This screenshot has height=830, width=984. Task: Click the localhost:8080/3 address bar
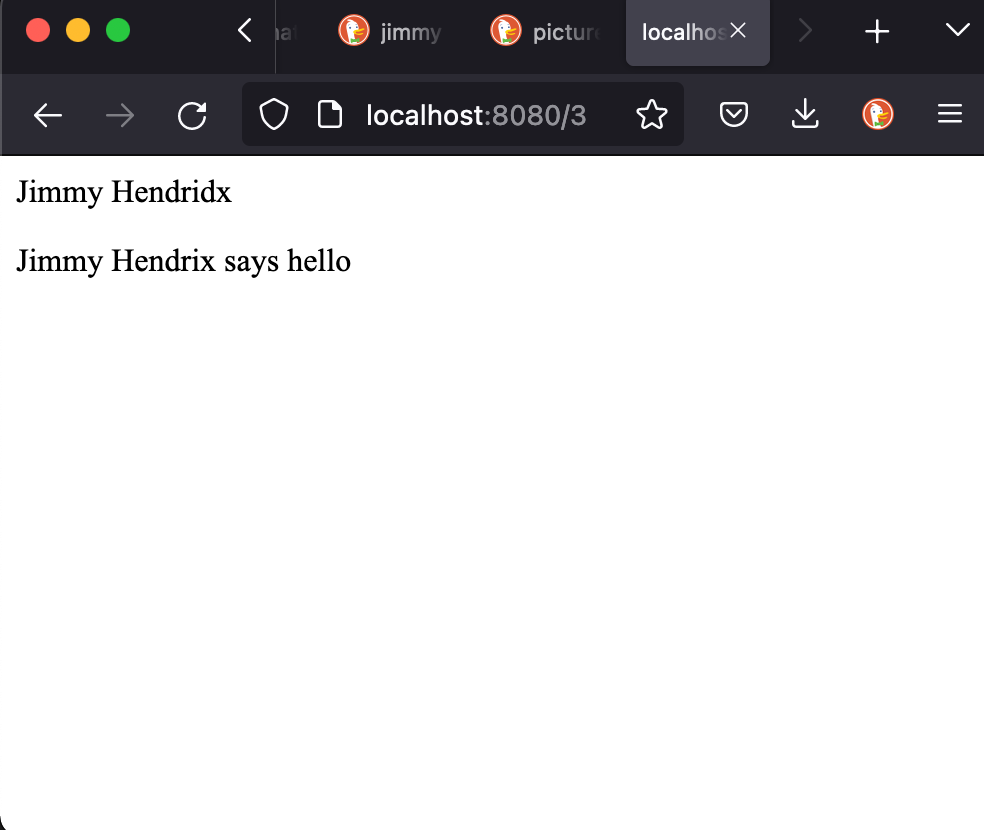pyautogui.click(x=476, y=116)
